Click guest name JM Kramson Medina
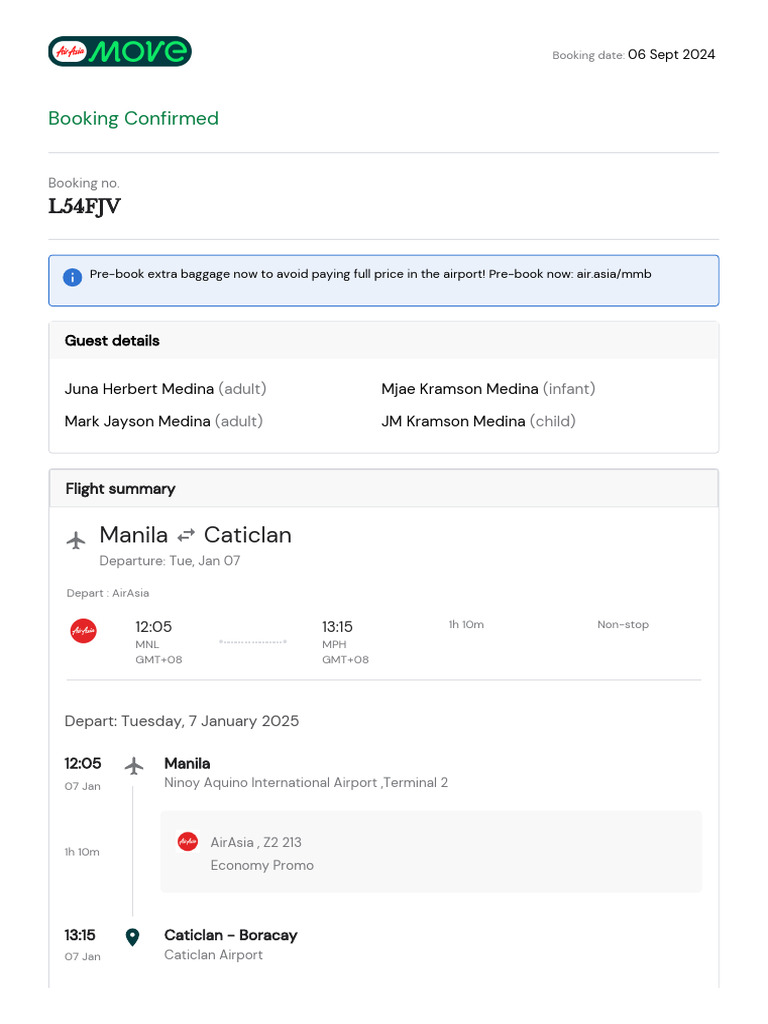 point(453,421)
